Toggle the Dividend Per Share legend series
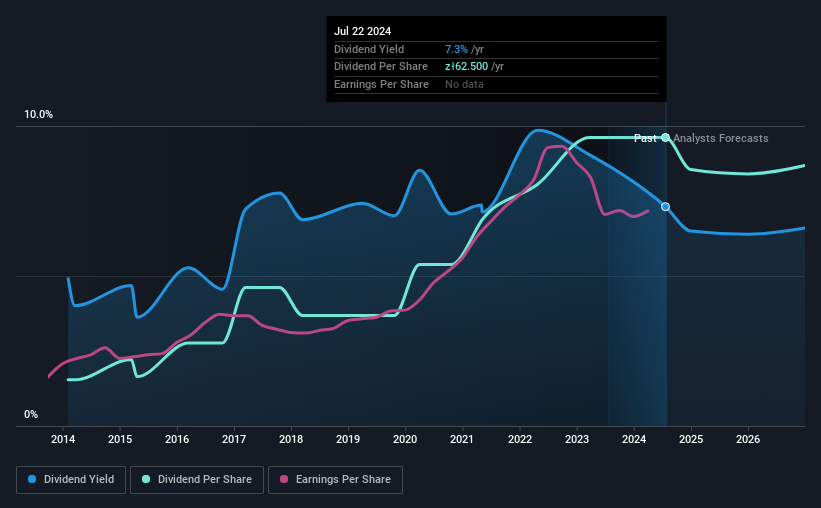This screenshot has height=508, width=821. click(x=197, y=480)
